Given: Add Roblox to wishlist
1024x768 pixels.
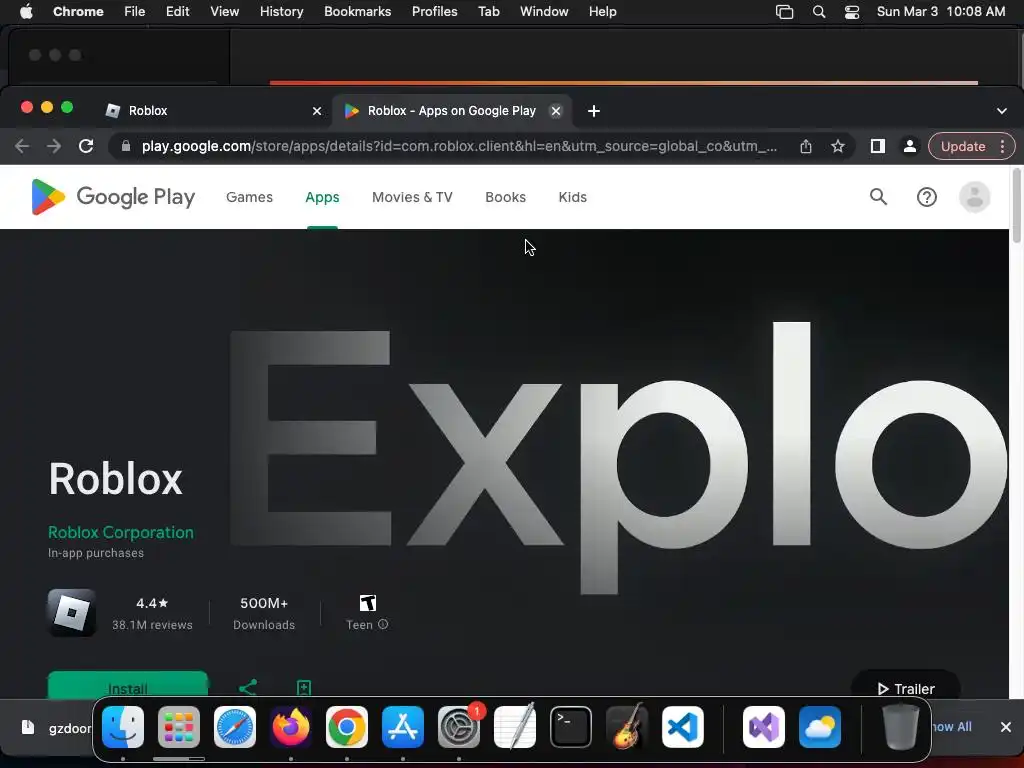Looking at the screenshot, I should click(x=304, y=688).
